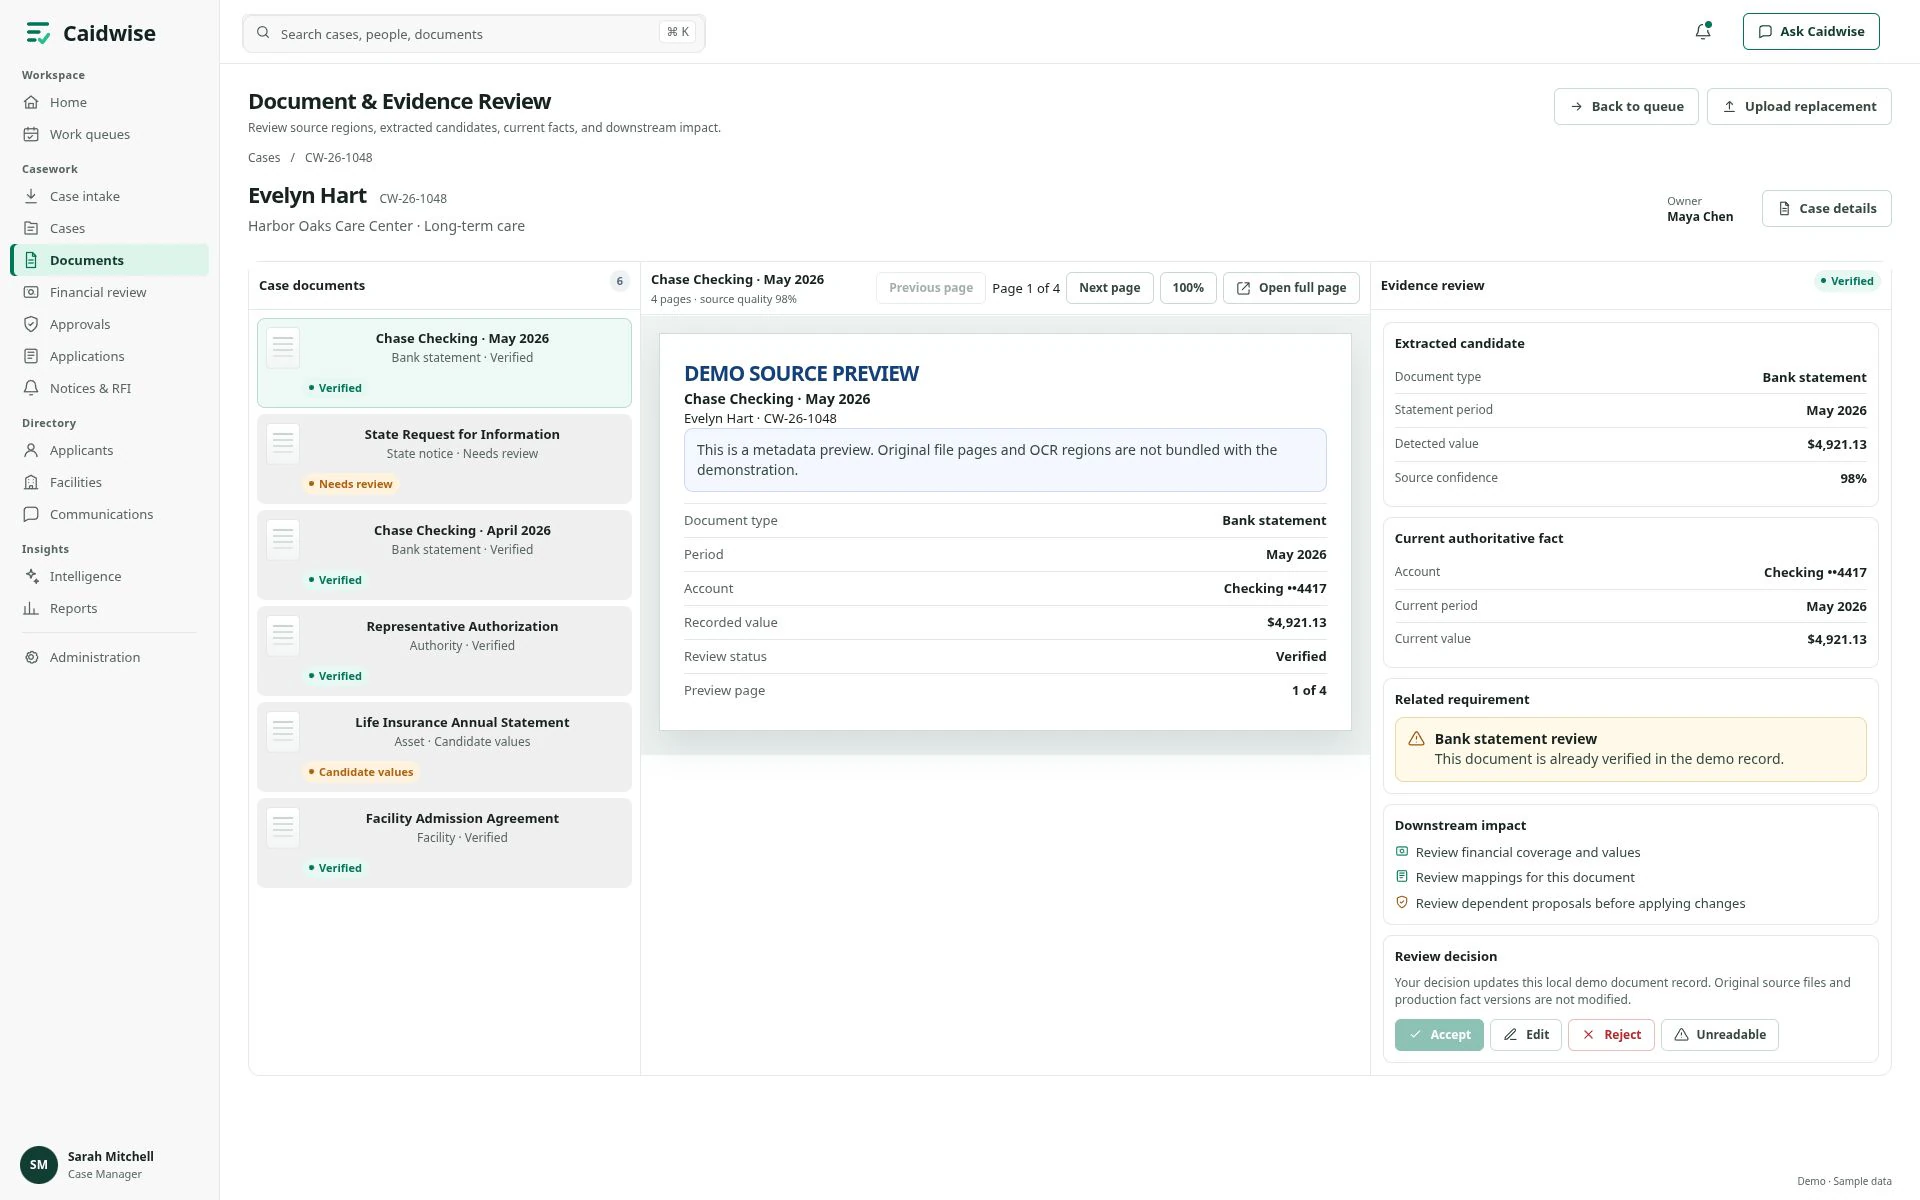Image resolution: width=1920 pixels, height=1200 pixels.
Task: Accept the review decision
Action: pos(1439,1035)
